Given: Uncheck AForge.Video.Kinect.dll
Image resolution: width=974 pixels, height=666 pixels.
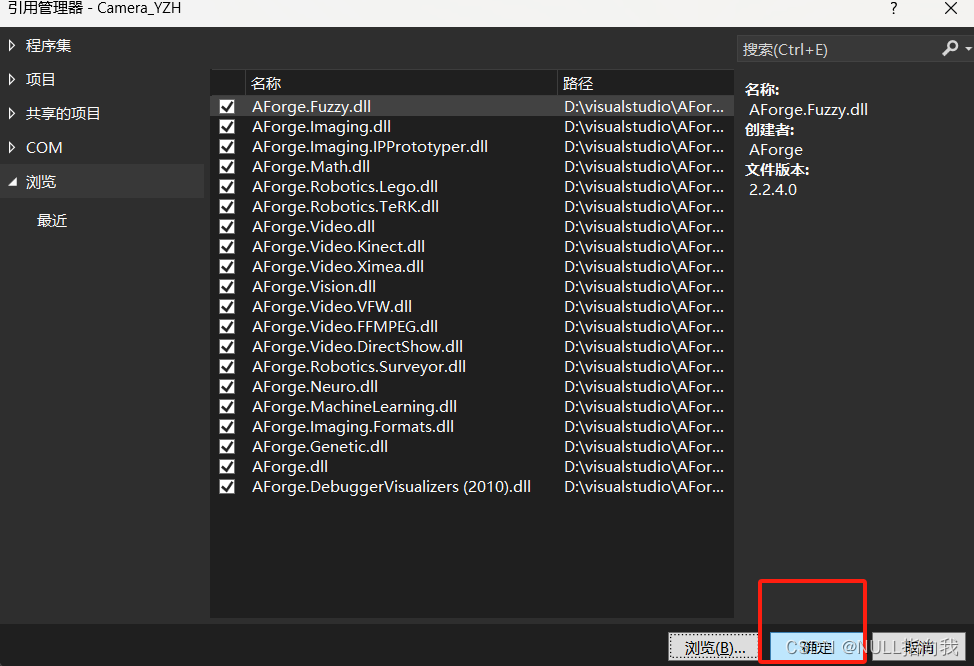Looking at the screenshot, I should [x=226, y=246].
